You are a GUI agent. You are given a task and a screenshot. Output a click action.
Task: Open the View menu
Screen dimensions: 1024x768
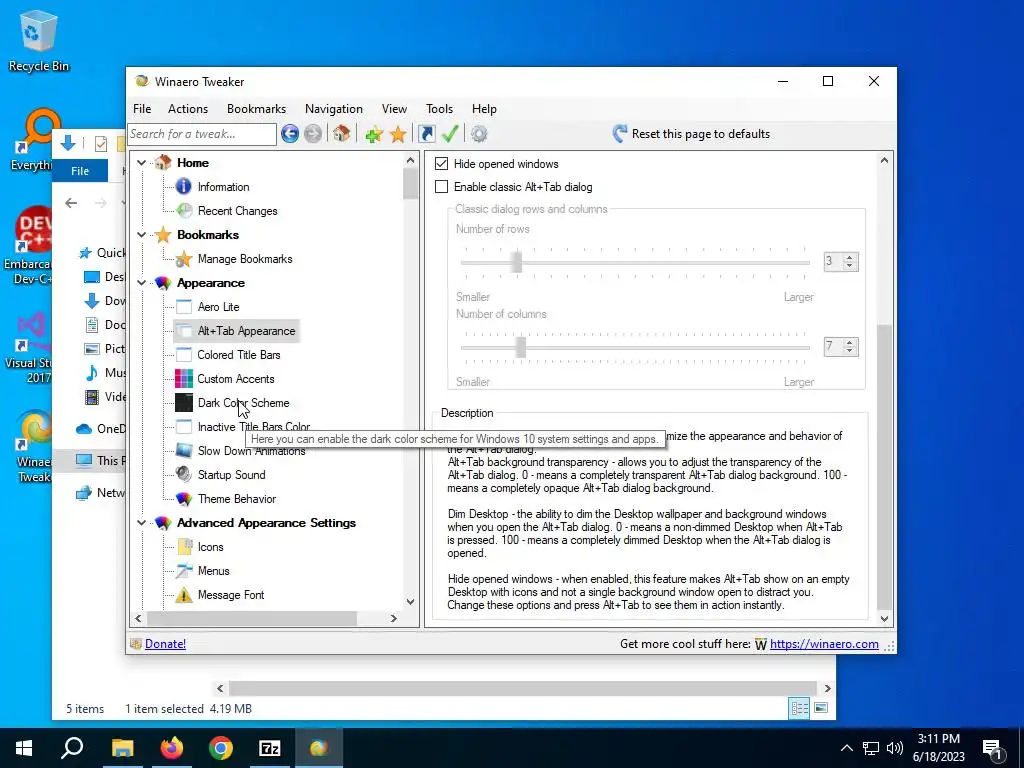pyautogui.click(x=394, y=109)
